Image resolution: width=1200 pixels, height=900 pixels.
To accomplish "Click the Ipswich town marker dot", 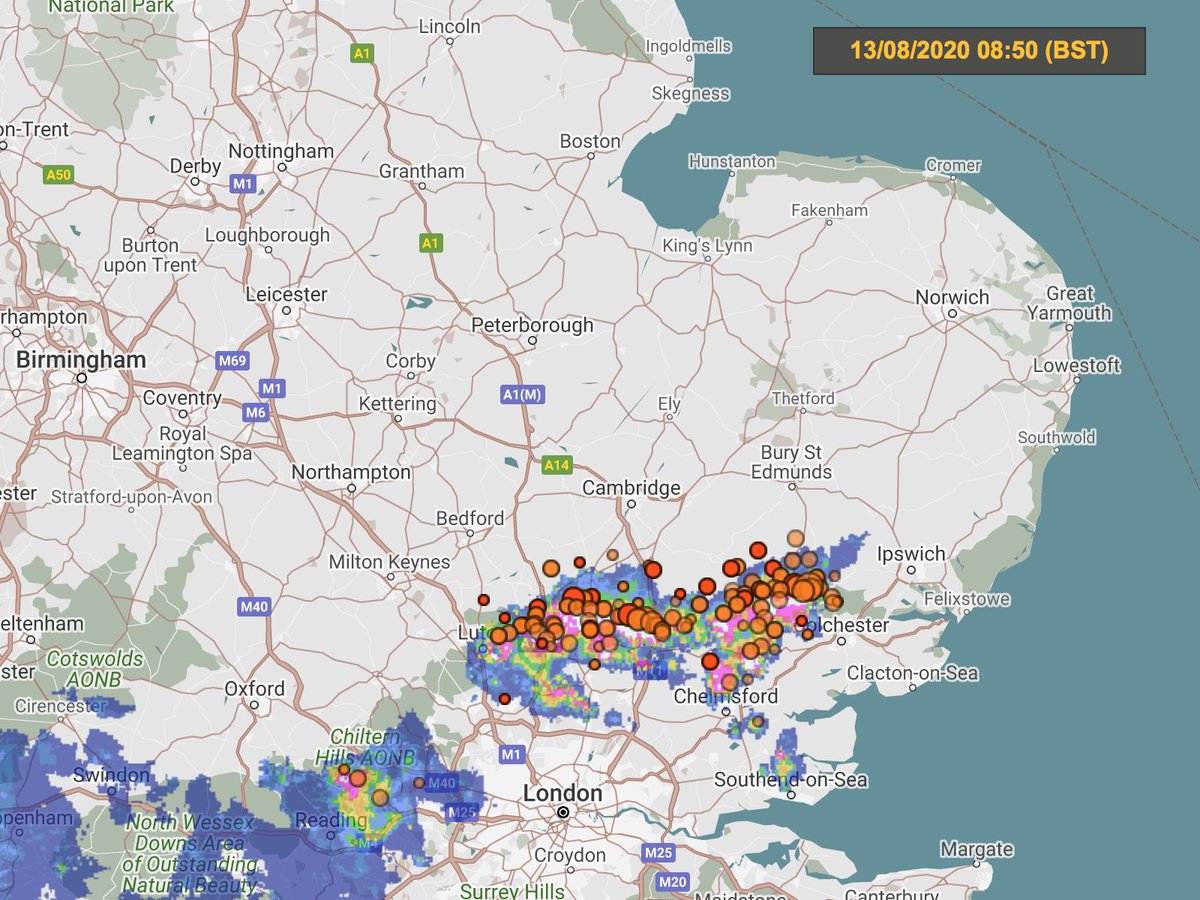I will (911, 571).
